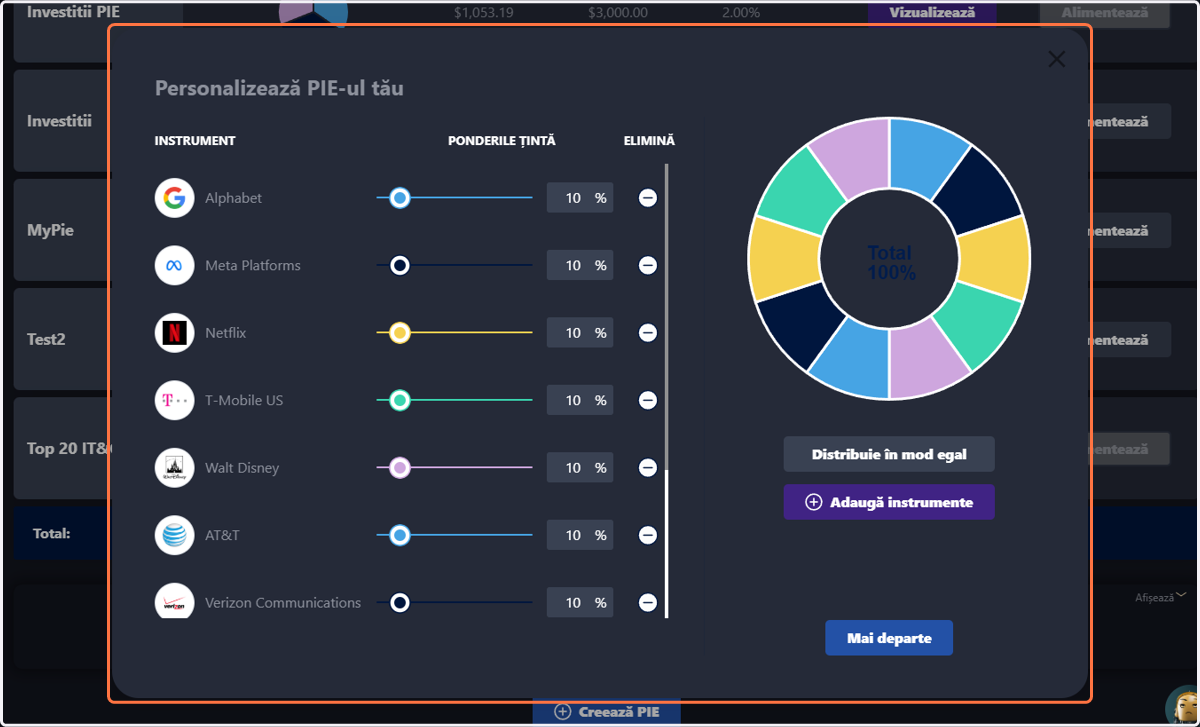Click the Netflix logo icon
The image size is (1200, 727).
click(x=174, y=333)
